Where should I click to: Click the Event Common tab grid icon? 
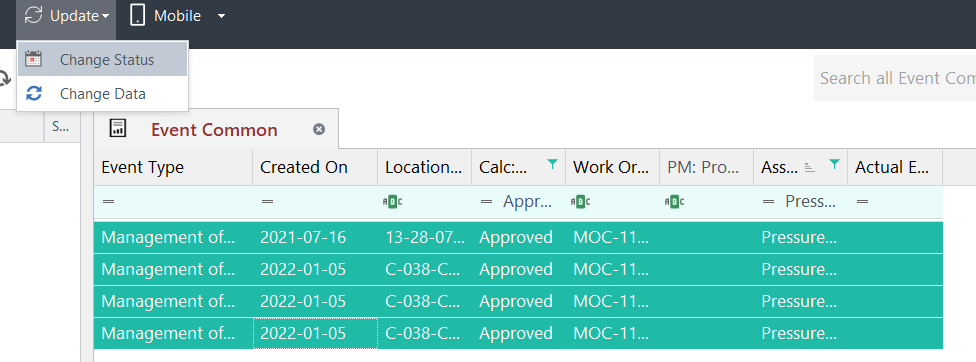coord(118,129)
